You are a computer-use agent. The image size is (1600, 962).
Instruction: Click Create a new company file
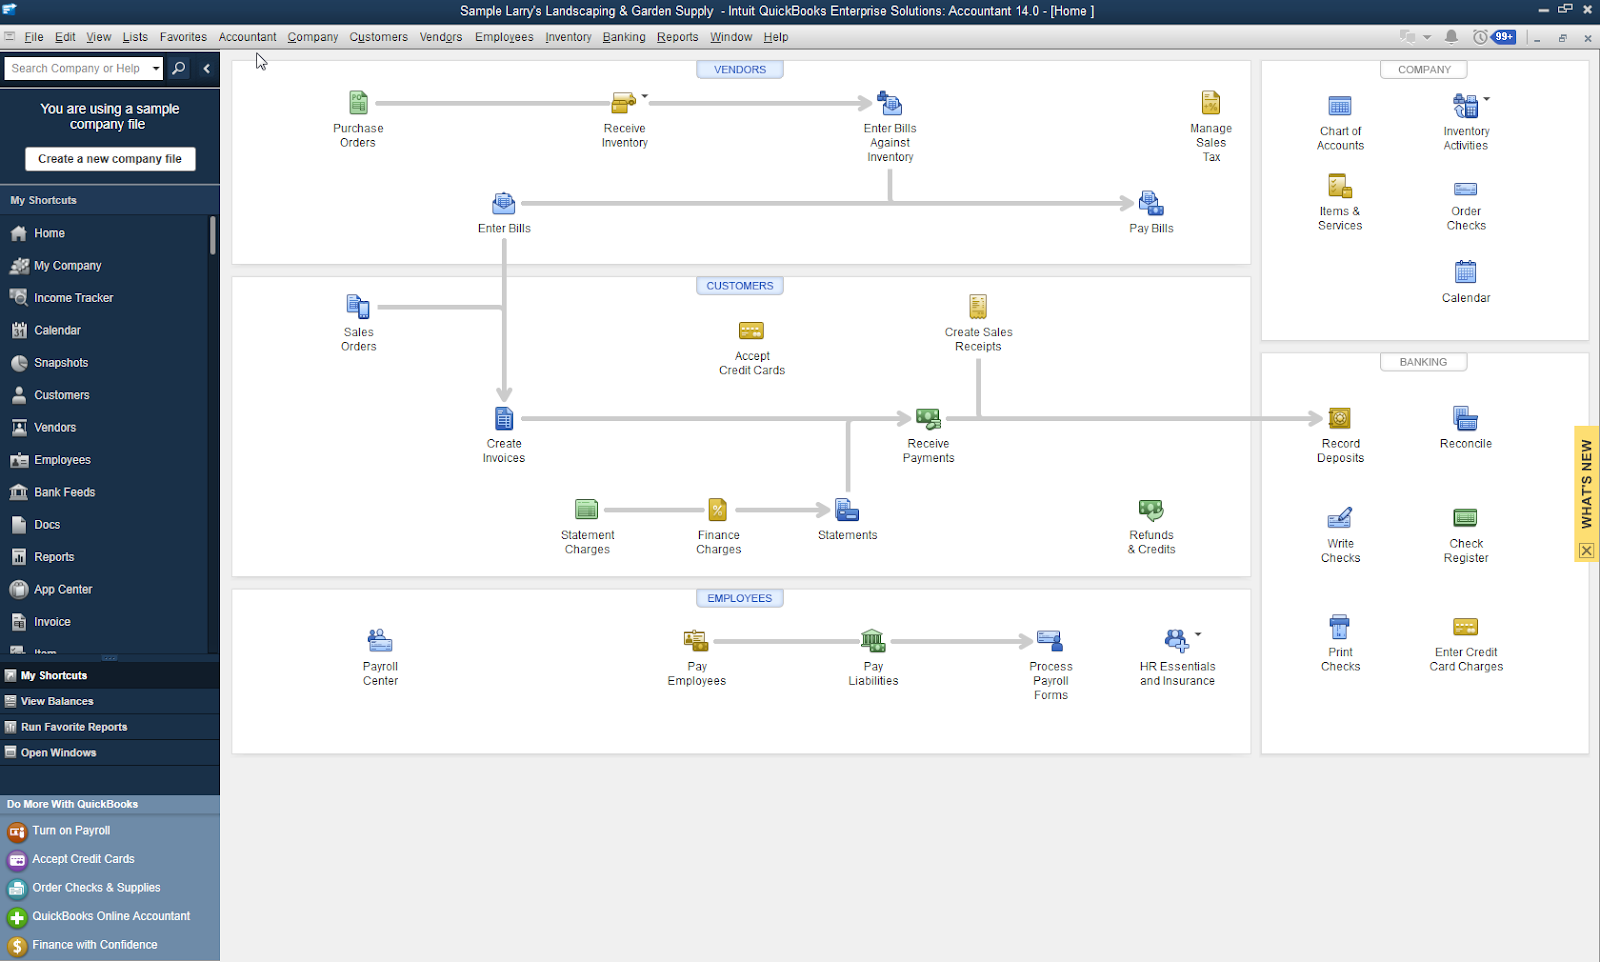(110, 159)
